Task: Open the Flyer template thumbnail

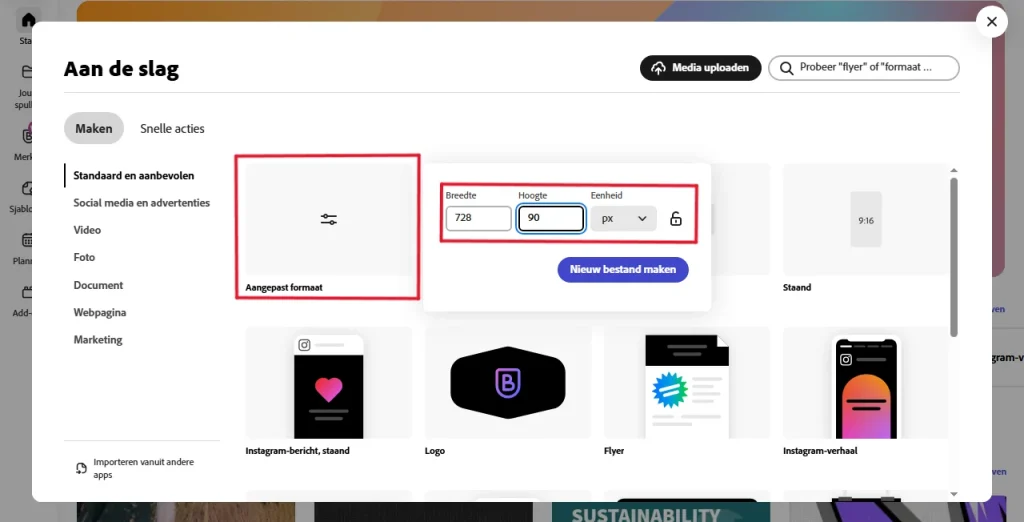Action: coord(687,383)
